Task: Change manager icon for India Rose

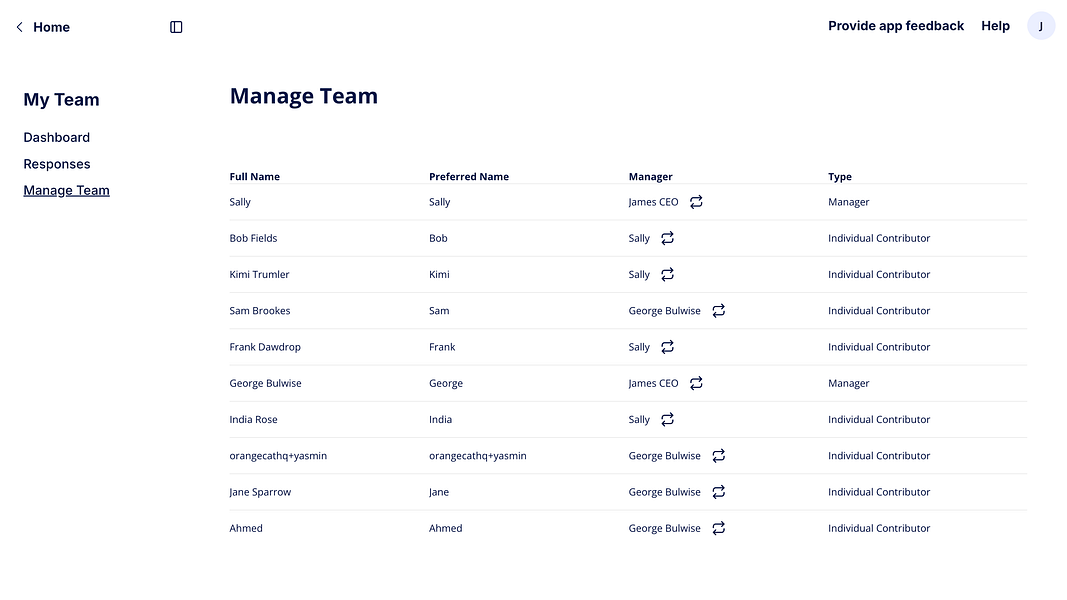Action: 668,420
